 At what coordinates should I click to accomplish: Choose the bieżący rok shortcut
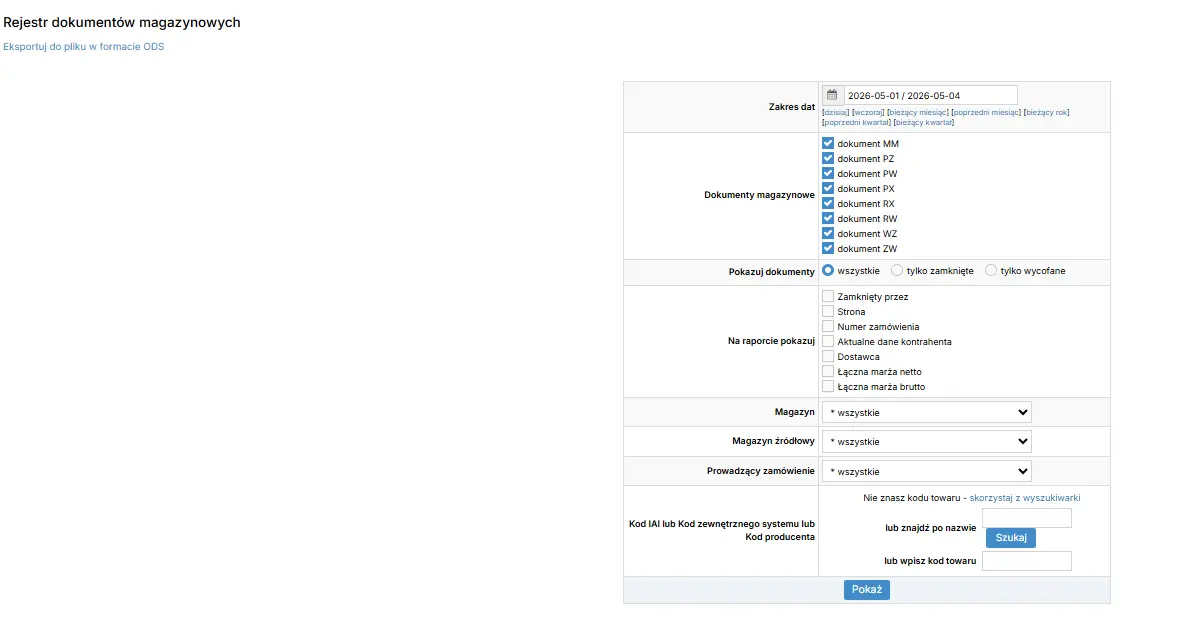(x=1047, y=112)
